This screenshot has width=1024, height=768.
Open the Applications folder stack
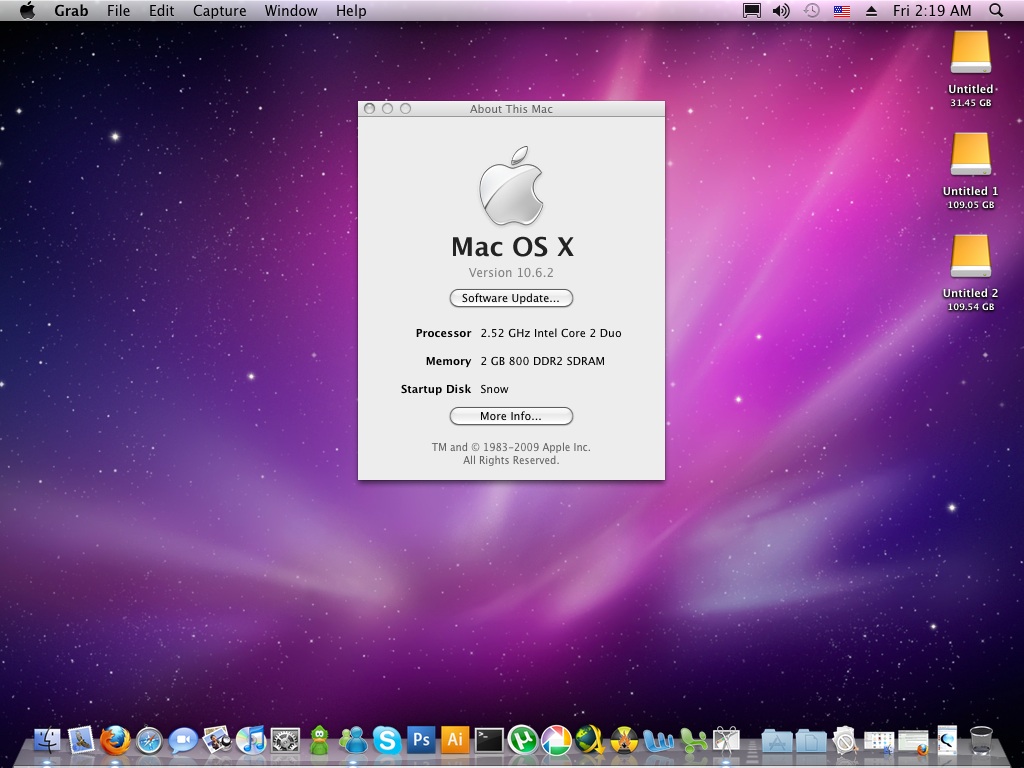(777, 741)
